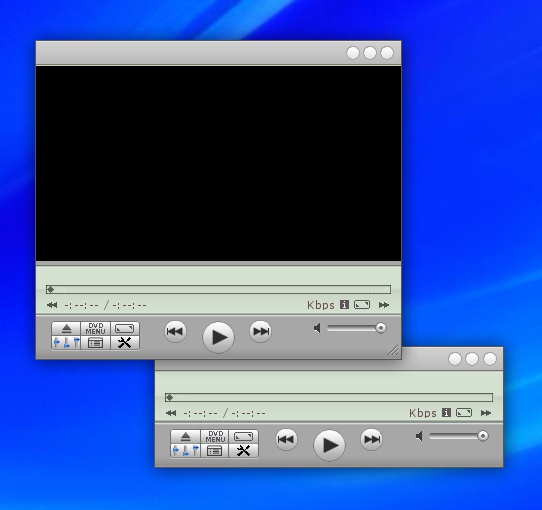Viewport: 542px width, 510px height.
Task: Click the volume slider knob in large player
Action: tap(381, 328)
